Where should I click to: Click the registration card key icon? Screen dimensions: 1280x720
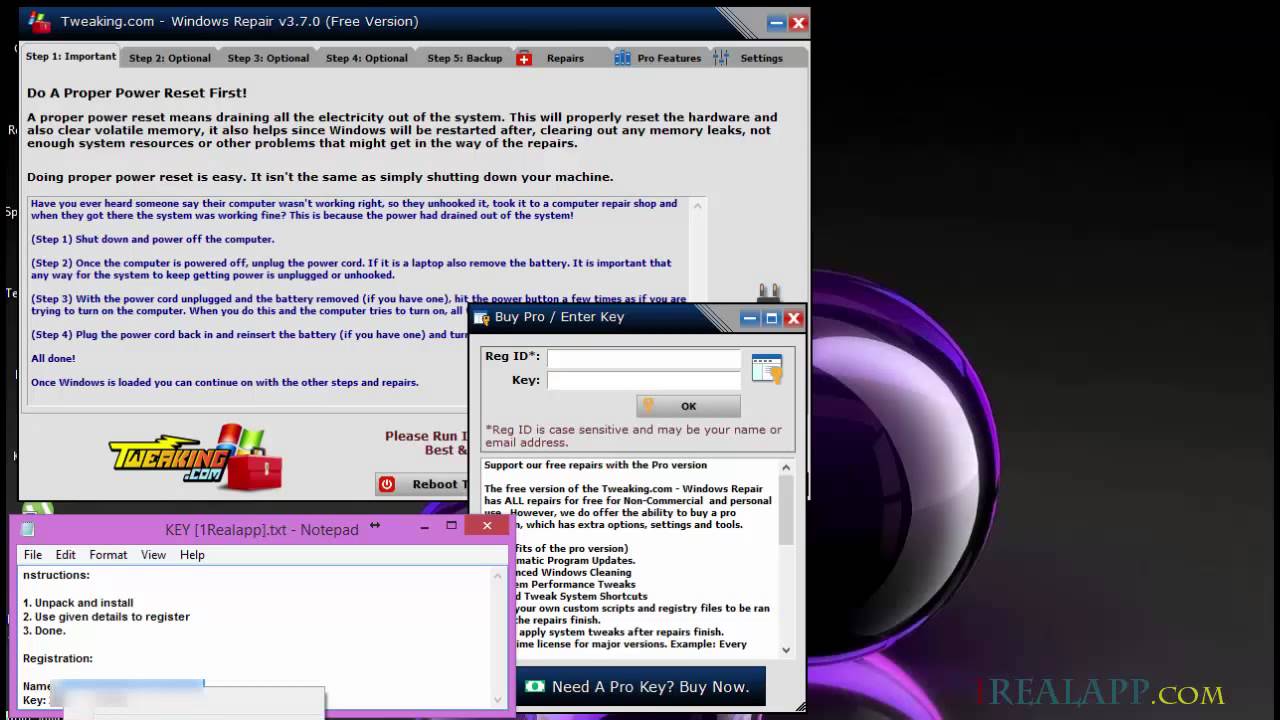tap(767, 368)
